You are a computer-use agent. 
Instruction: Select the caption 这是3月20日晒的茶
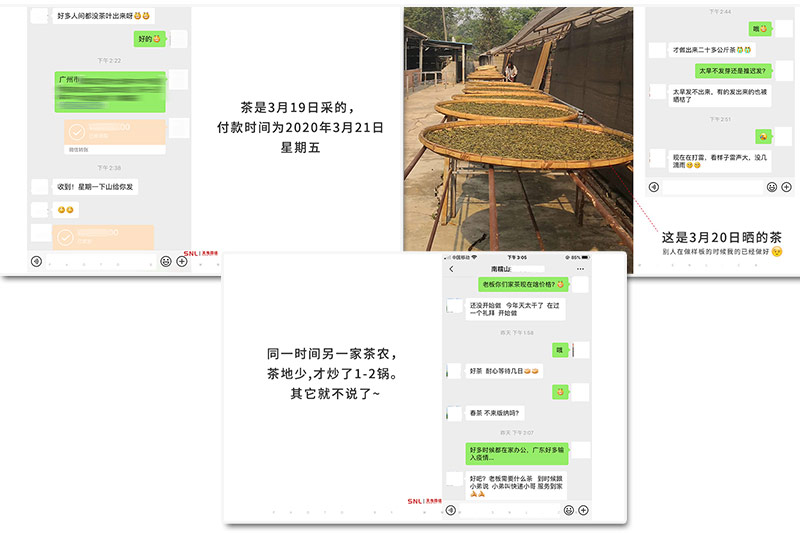pyautogui.click(x=721, y=237)
